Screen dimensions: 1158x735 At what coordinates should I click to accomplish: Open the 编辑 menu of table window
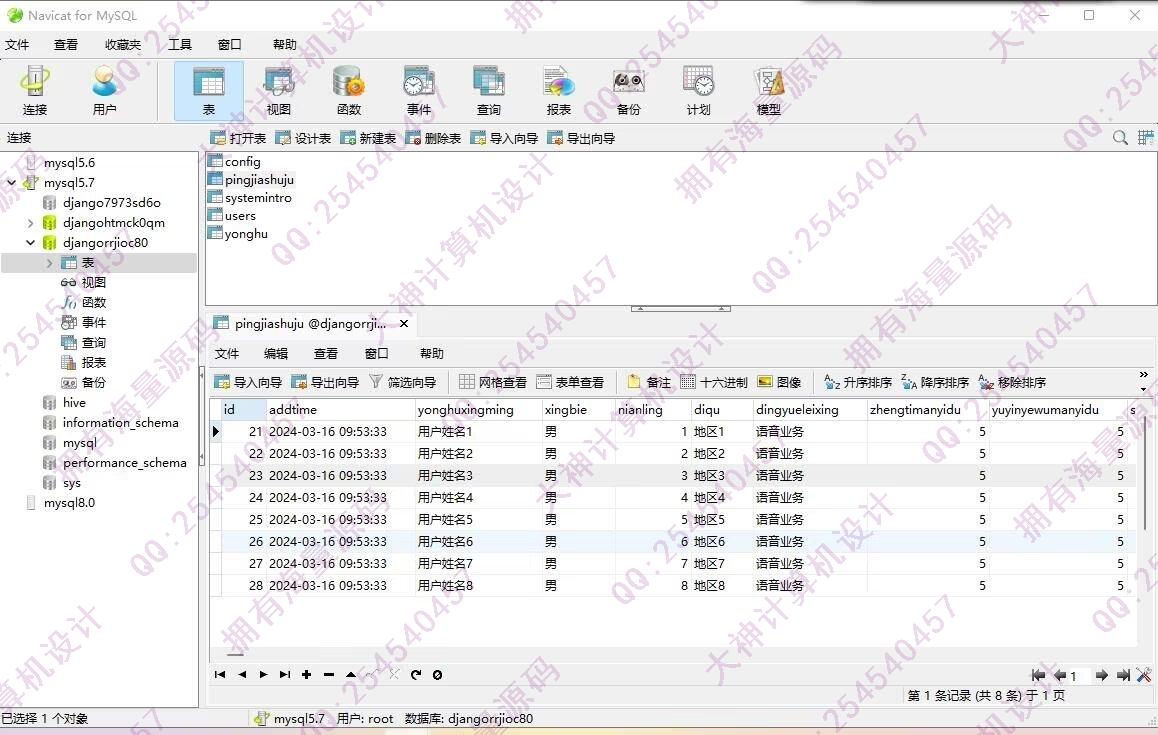pyautogui.click(x=275, y=353)
